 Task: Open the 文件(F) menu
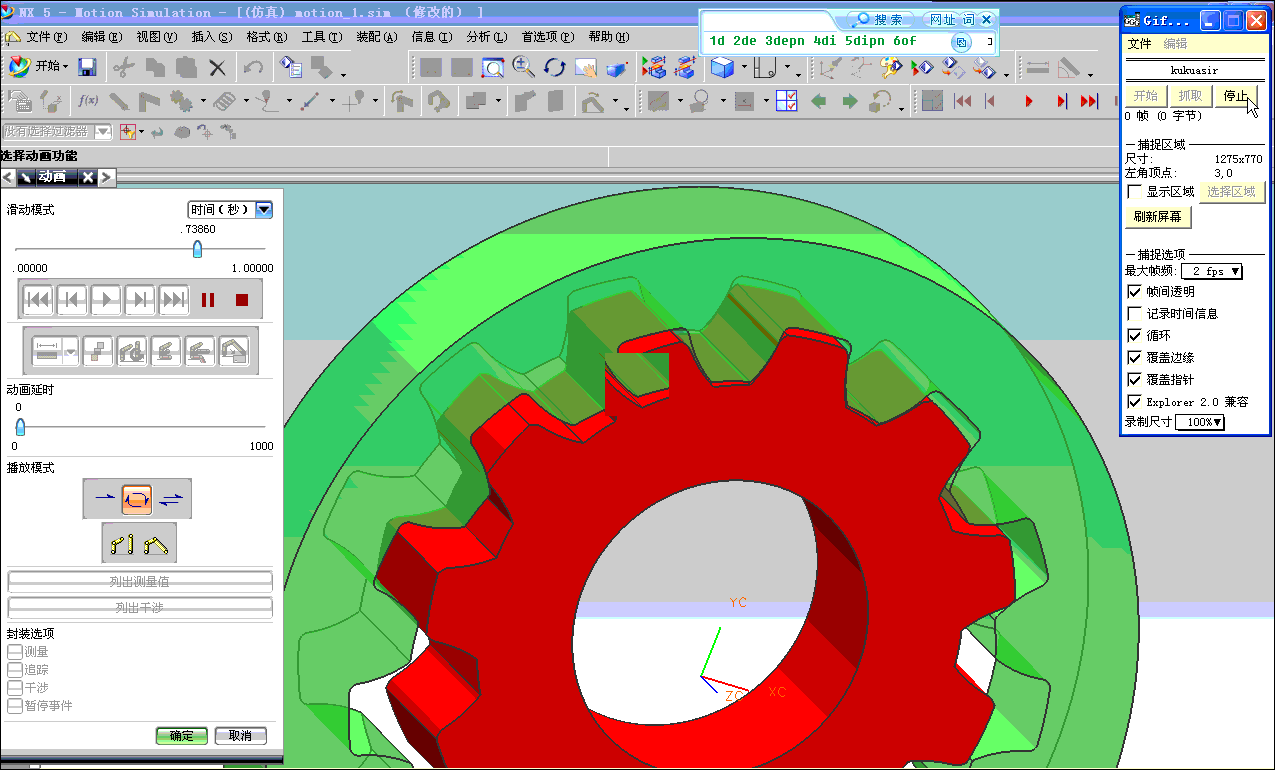coord(47,37)
